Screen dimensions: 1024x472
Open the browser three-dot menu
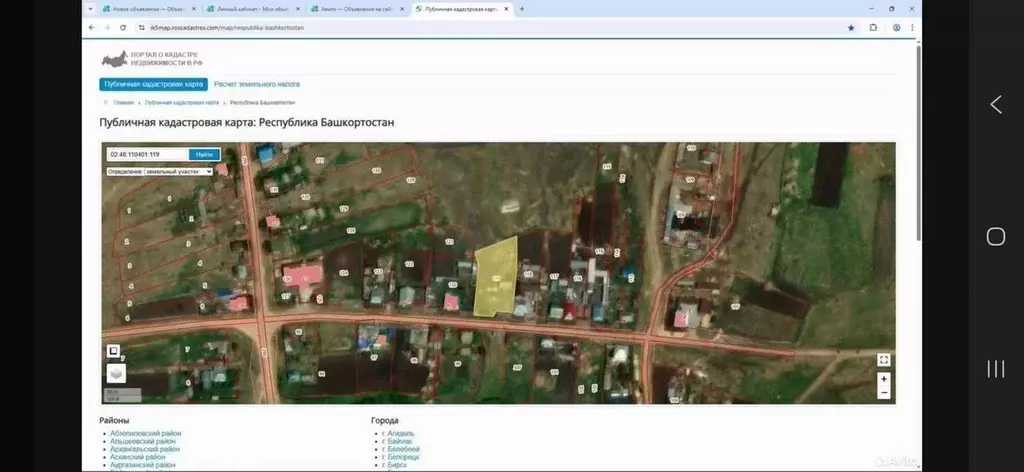(x=911, y=27)
